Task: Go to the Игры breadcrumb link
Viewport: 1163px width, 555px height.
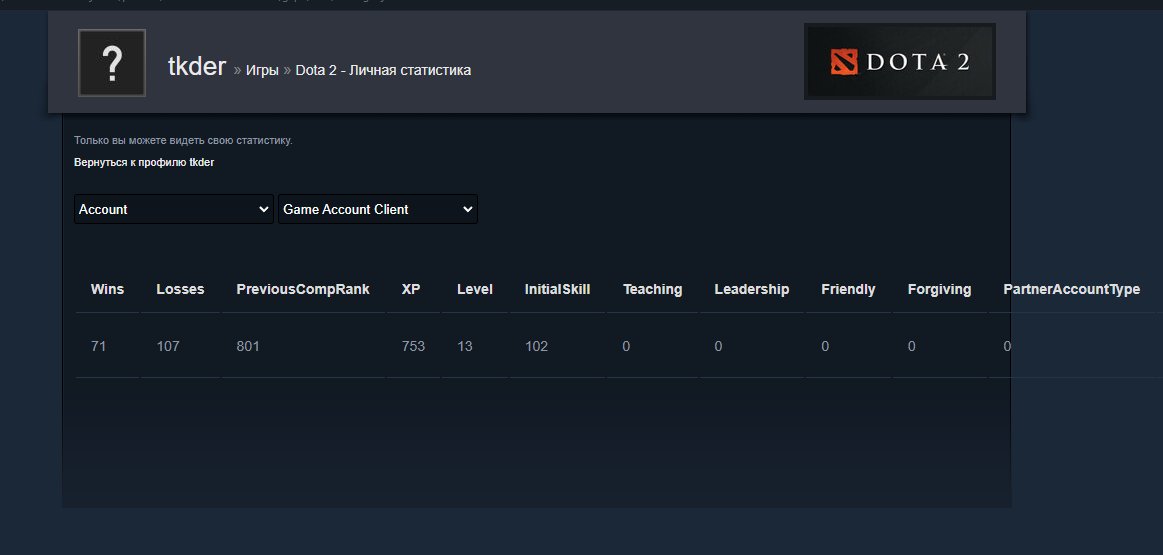Action: (x=262, y=70)
